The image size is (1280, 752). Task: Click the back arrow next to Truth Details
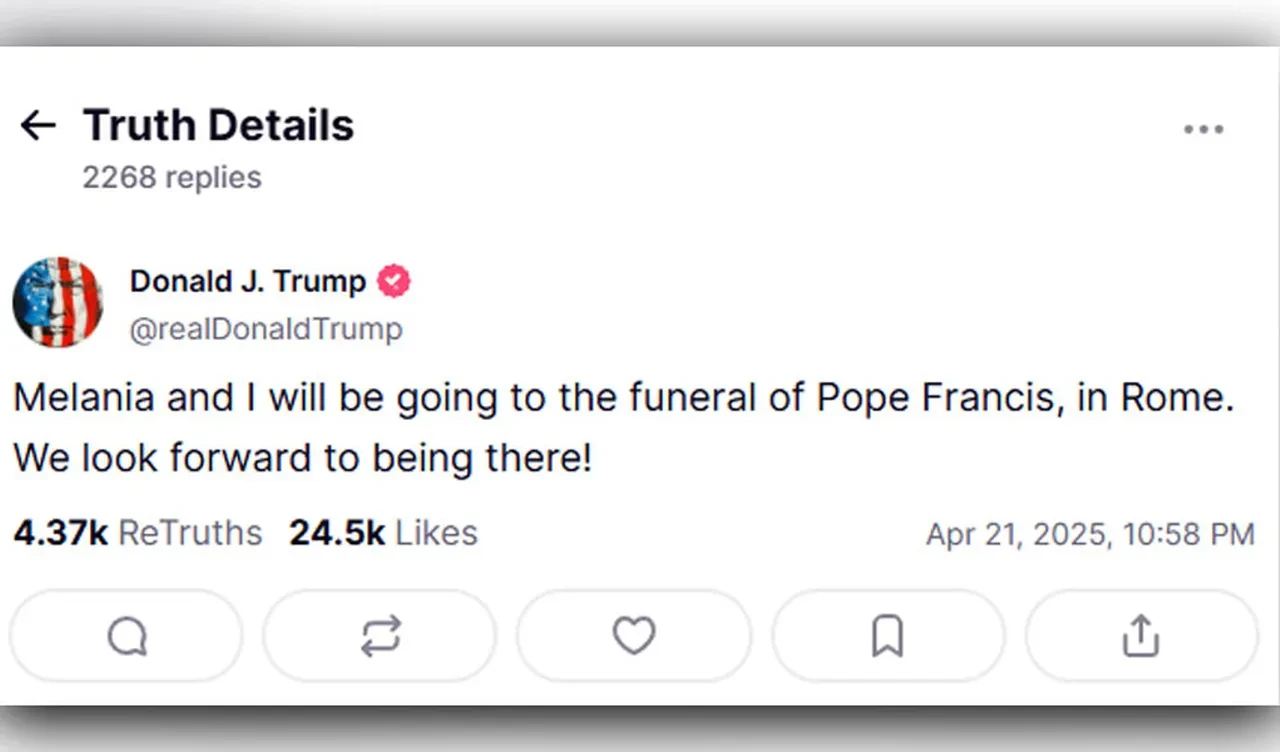(x=38, y=124)
